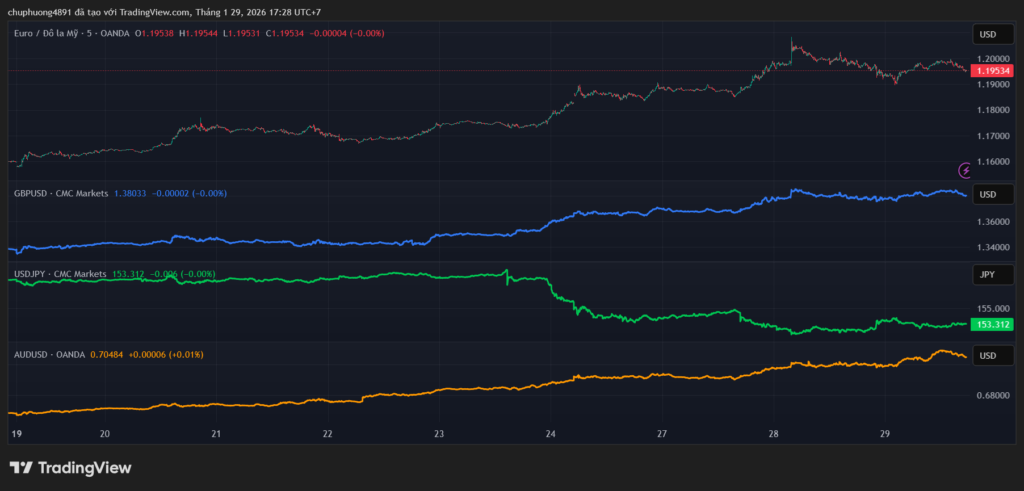Click the purple lightning bolt event icon
1024x491 pixels.
pos(965,170)
